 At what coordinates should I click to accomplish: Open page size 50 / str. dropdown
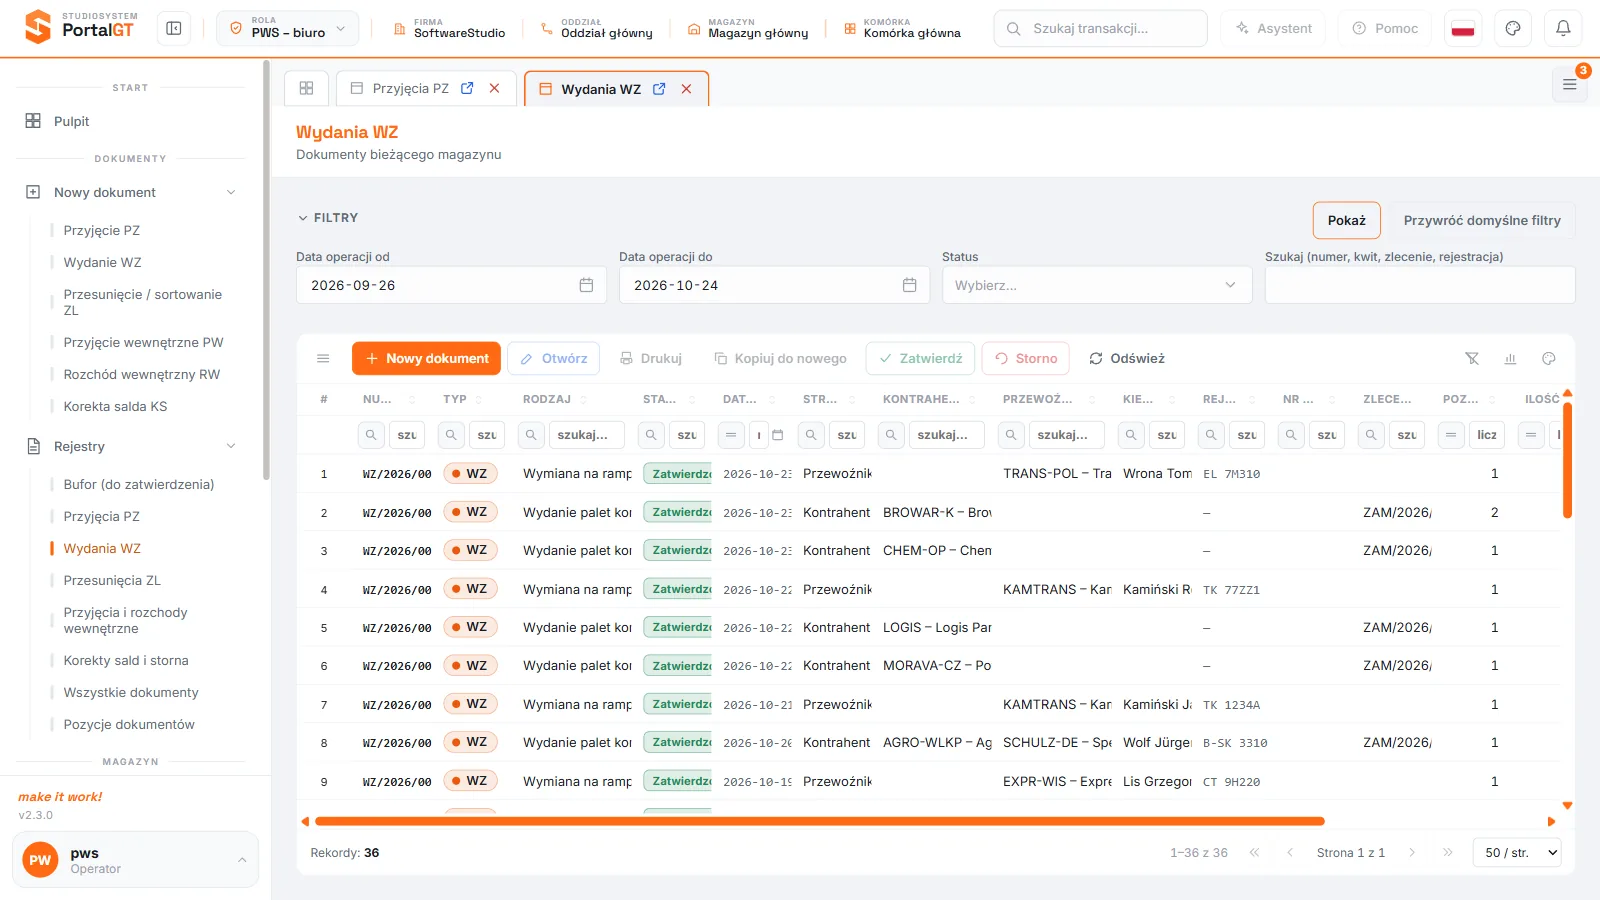click(x=1517, y=853)
